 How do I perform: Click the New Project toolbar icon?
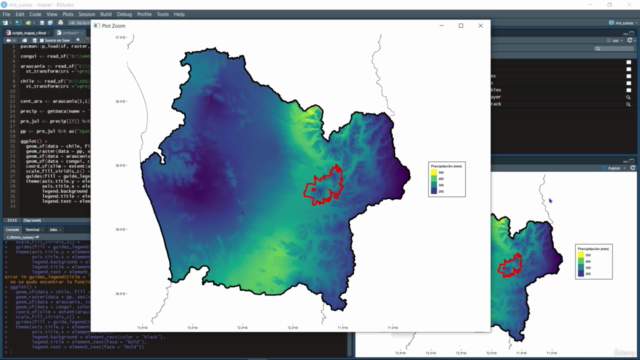click(x=18, y=23)
